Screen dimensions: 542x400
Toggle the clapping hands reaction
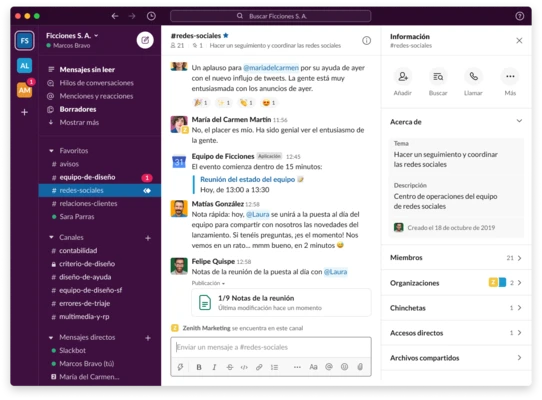click(x=246, y=103)
